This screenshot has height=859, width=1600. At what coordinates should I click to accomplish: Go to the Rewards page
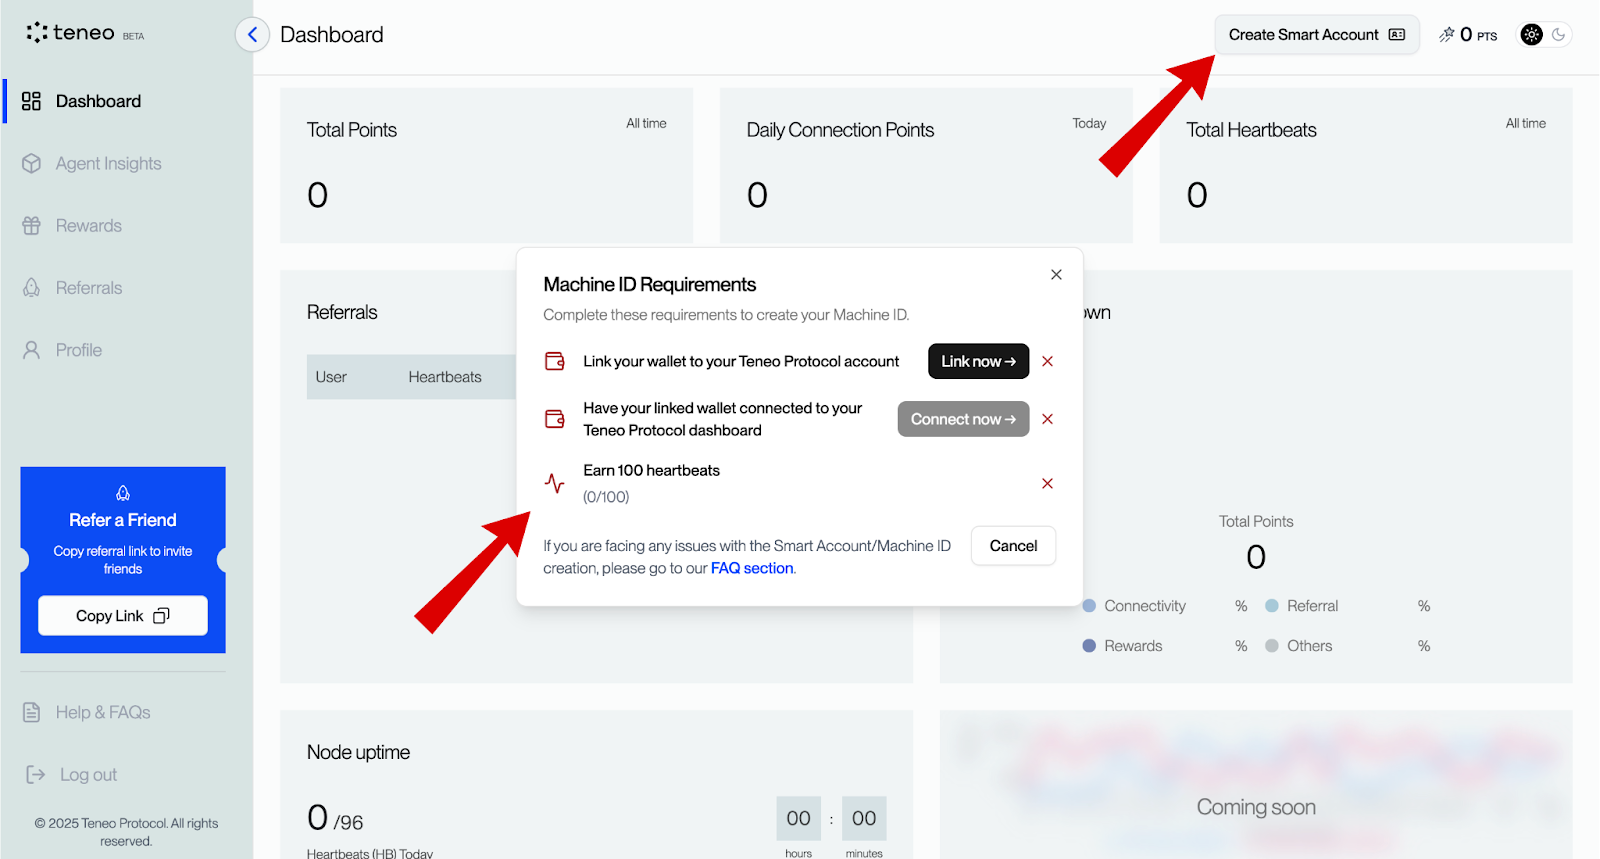88,226
